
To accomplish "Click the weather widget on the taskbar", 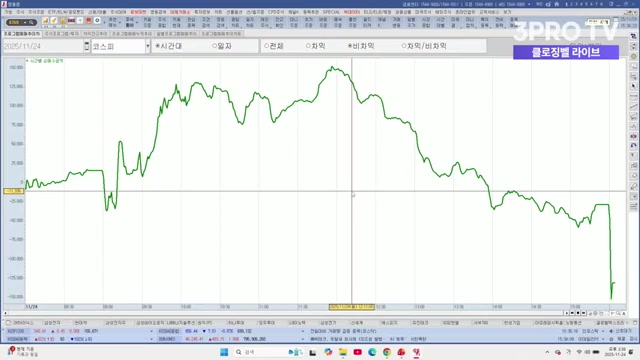I will (22, 352).
